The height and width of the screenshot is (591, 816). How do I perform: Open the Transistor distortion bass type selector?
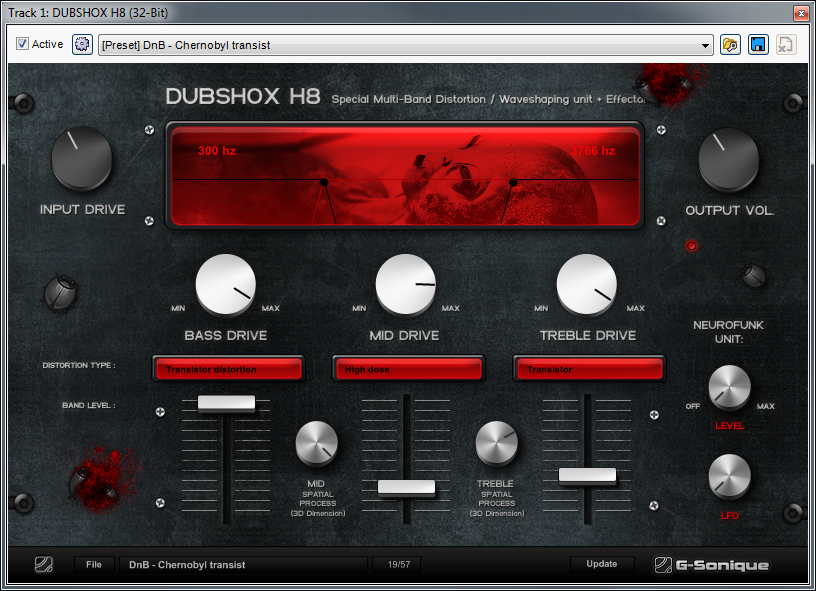coord(228,369)
